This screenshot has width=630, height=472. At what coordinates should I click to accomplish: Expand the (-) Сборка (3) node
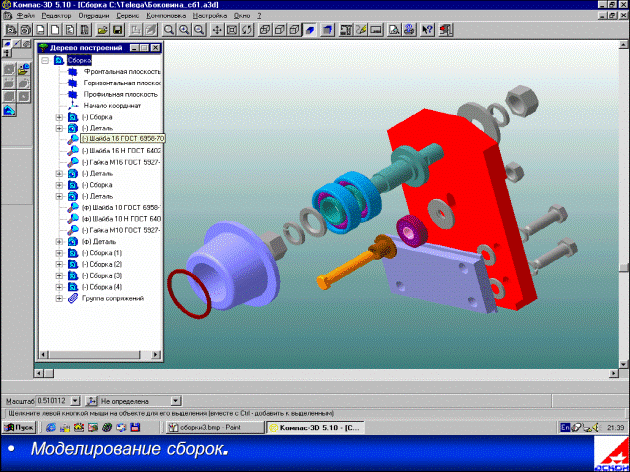tap(59, 276)
